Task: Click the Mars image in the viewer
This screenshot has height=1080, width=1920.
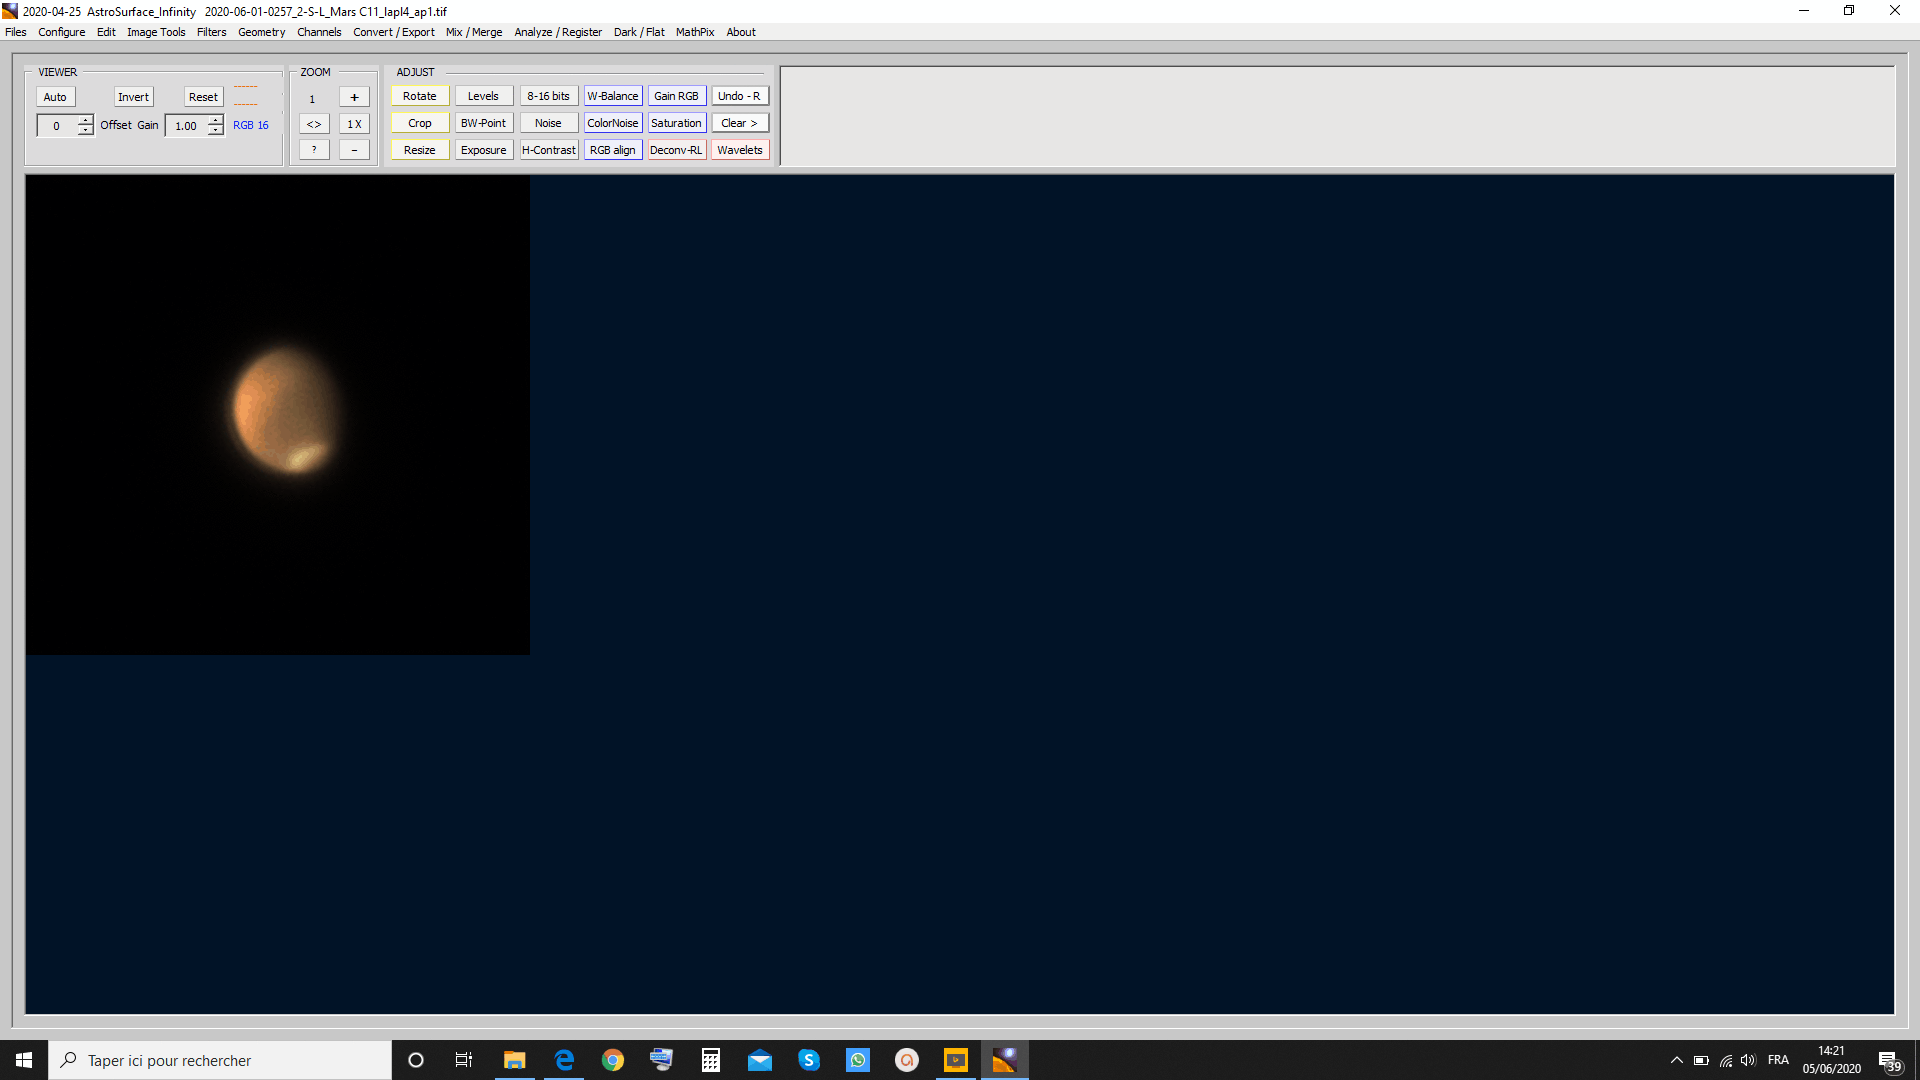Action: (285, 412)
